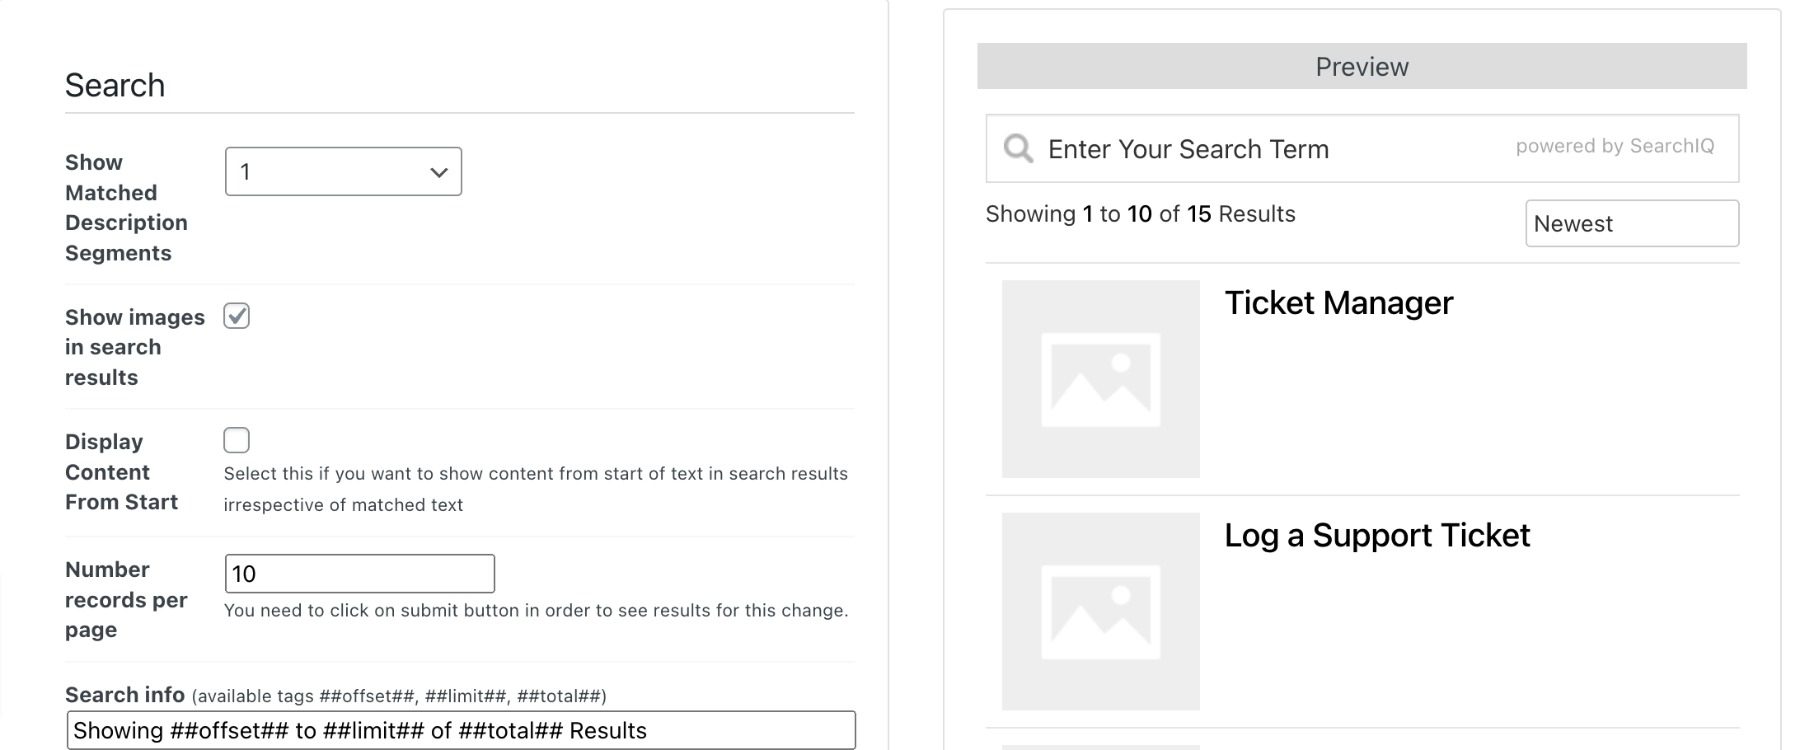Click the available tags helper text
Viewport: 1800px width, 750px height.
click(400, 694)
